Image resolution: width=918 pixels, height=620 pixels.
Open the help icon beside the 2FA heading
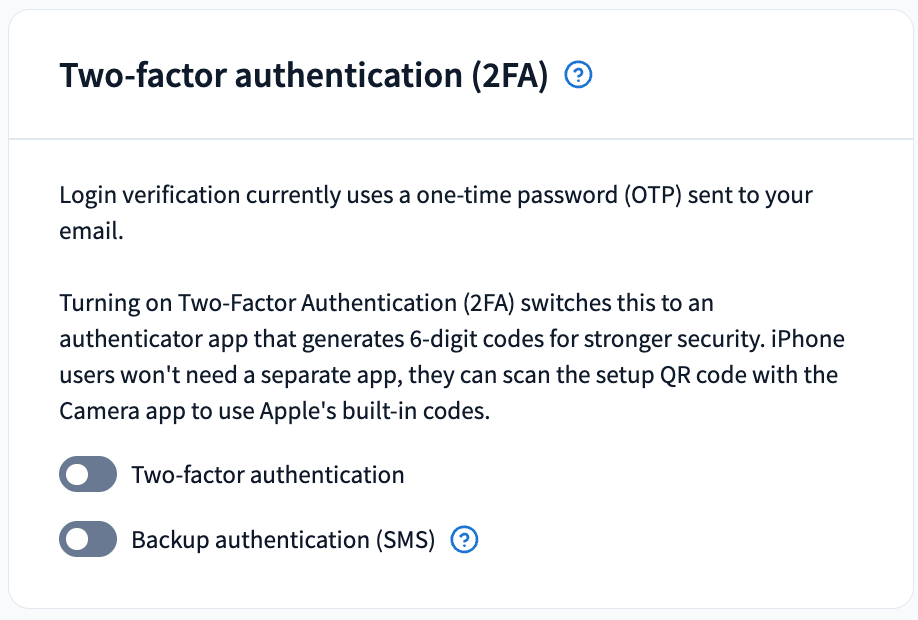pos(578,75)
